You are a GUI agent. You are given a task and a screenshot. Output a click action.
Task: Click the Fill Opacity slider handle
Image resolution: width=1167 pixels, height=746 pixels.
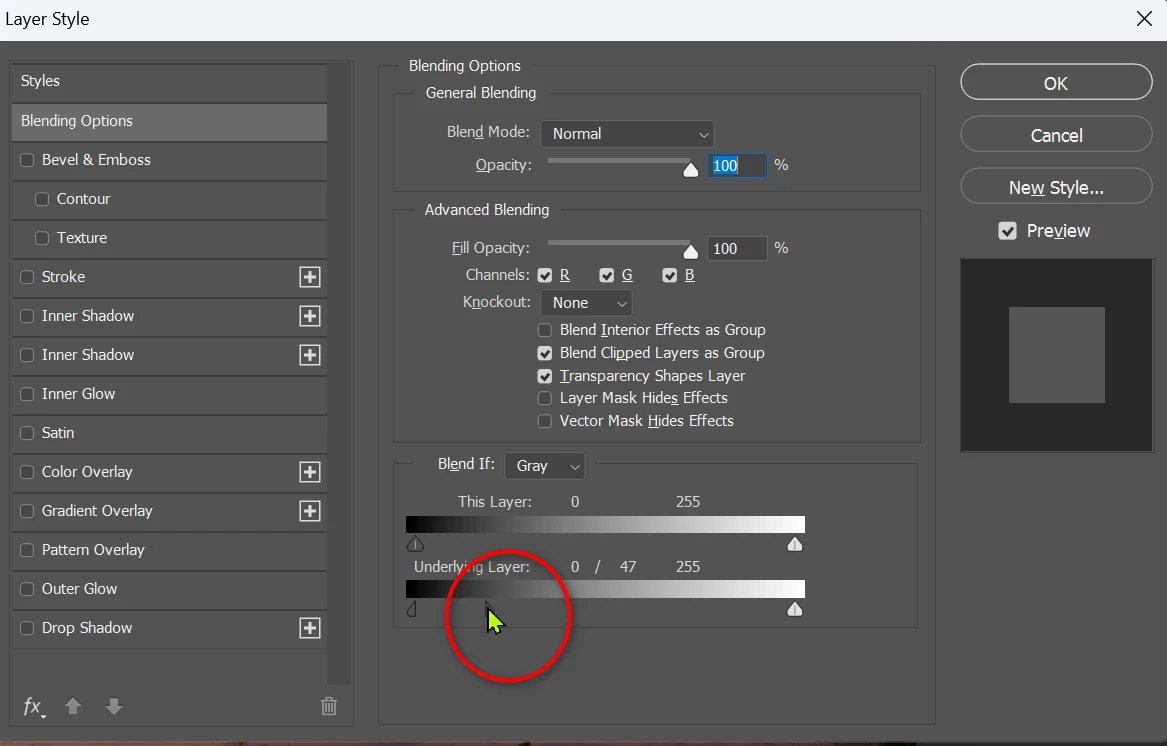(x=691, y=252)
